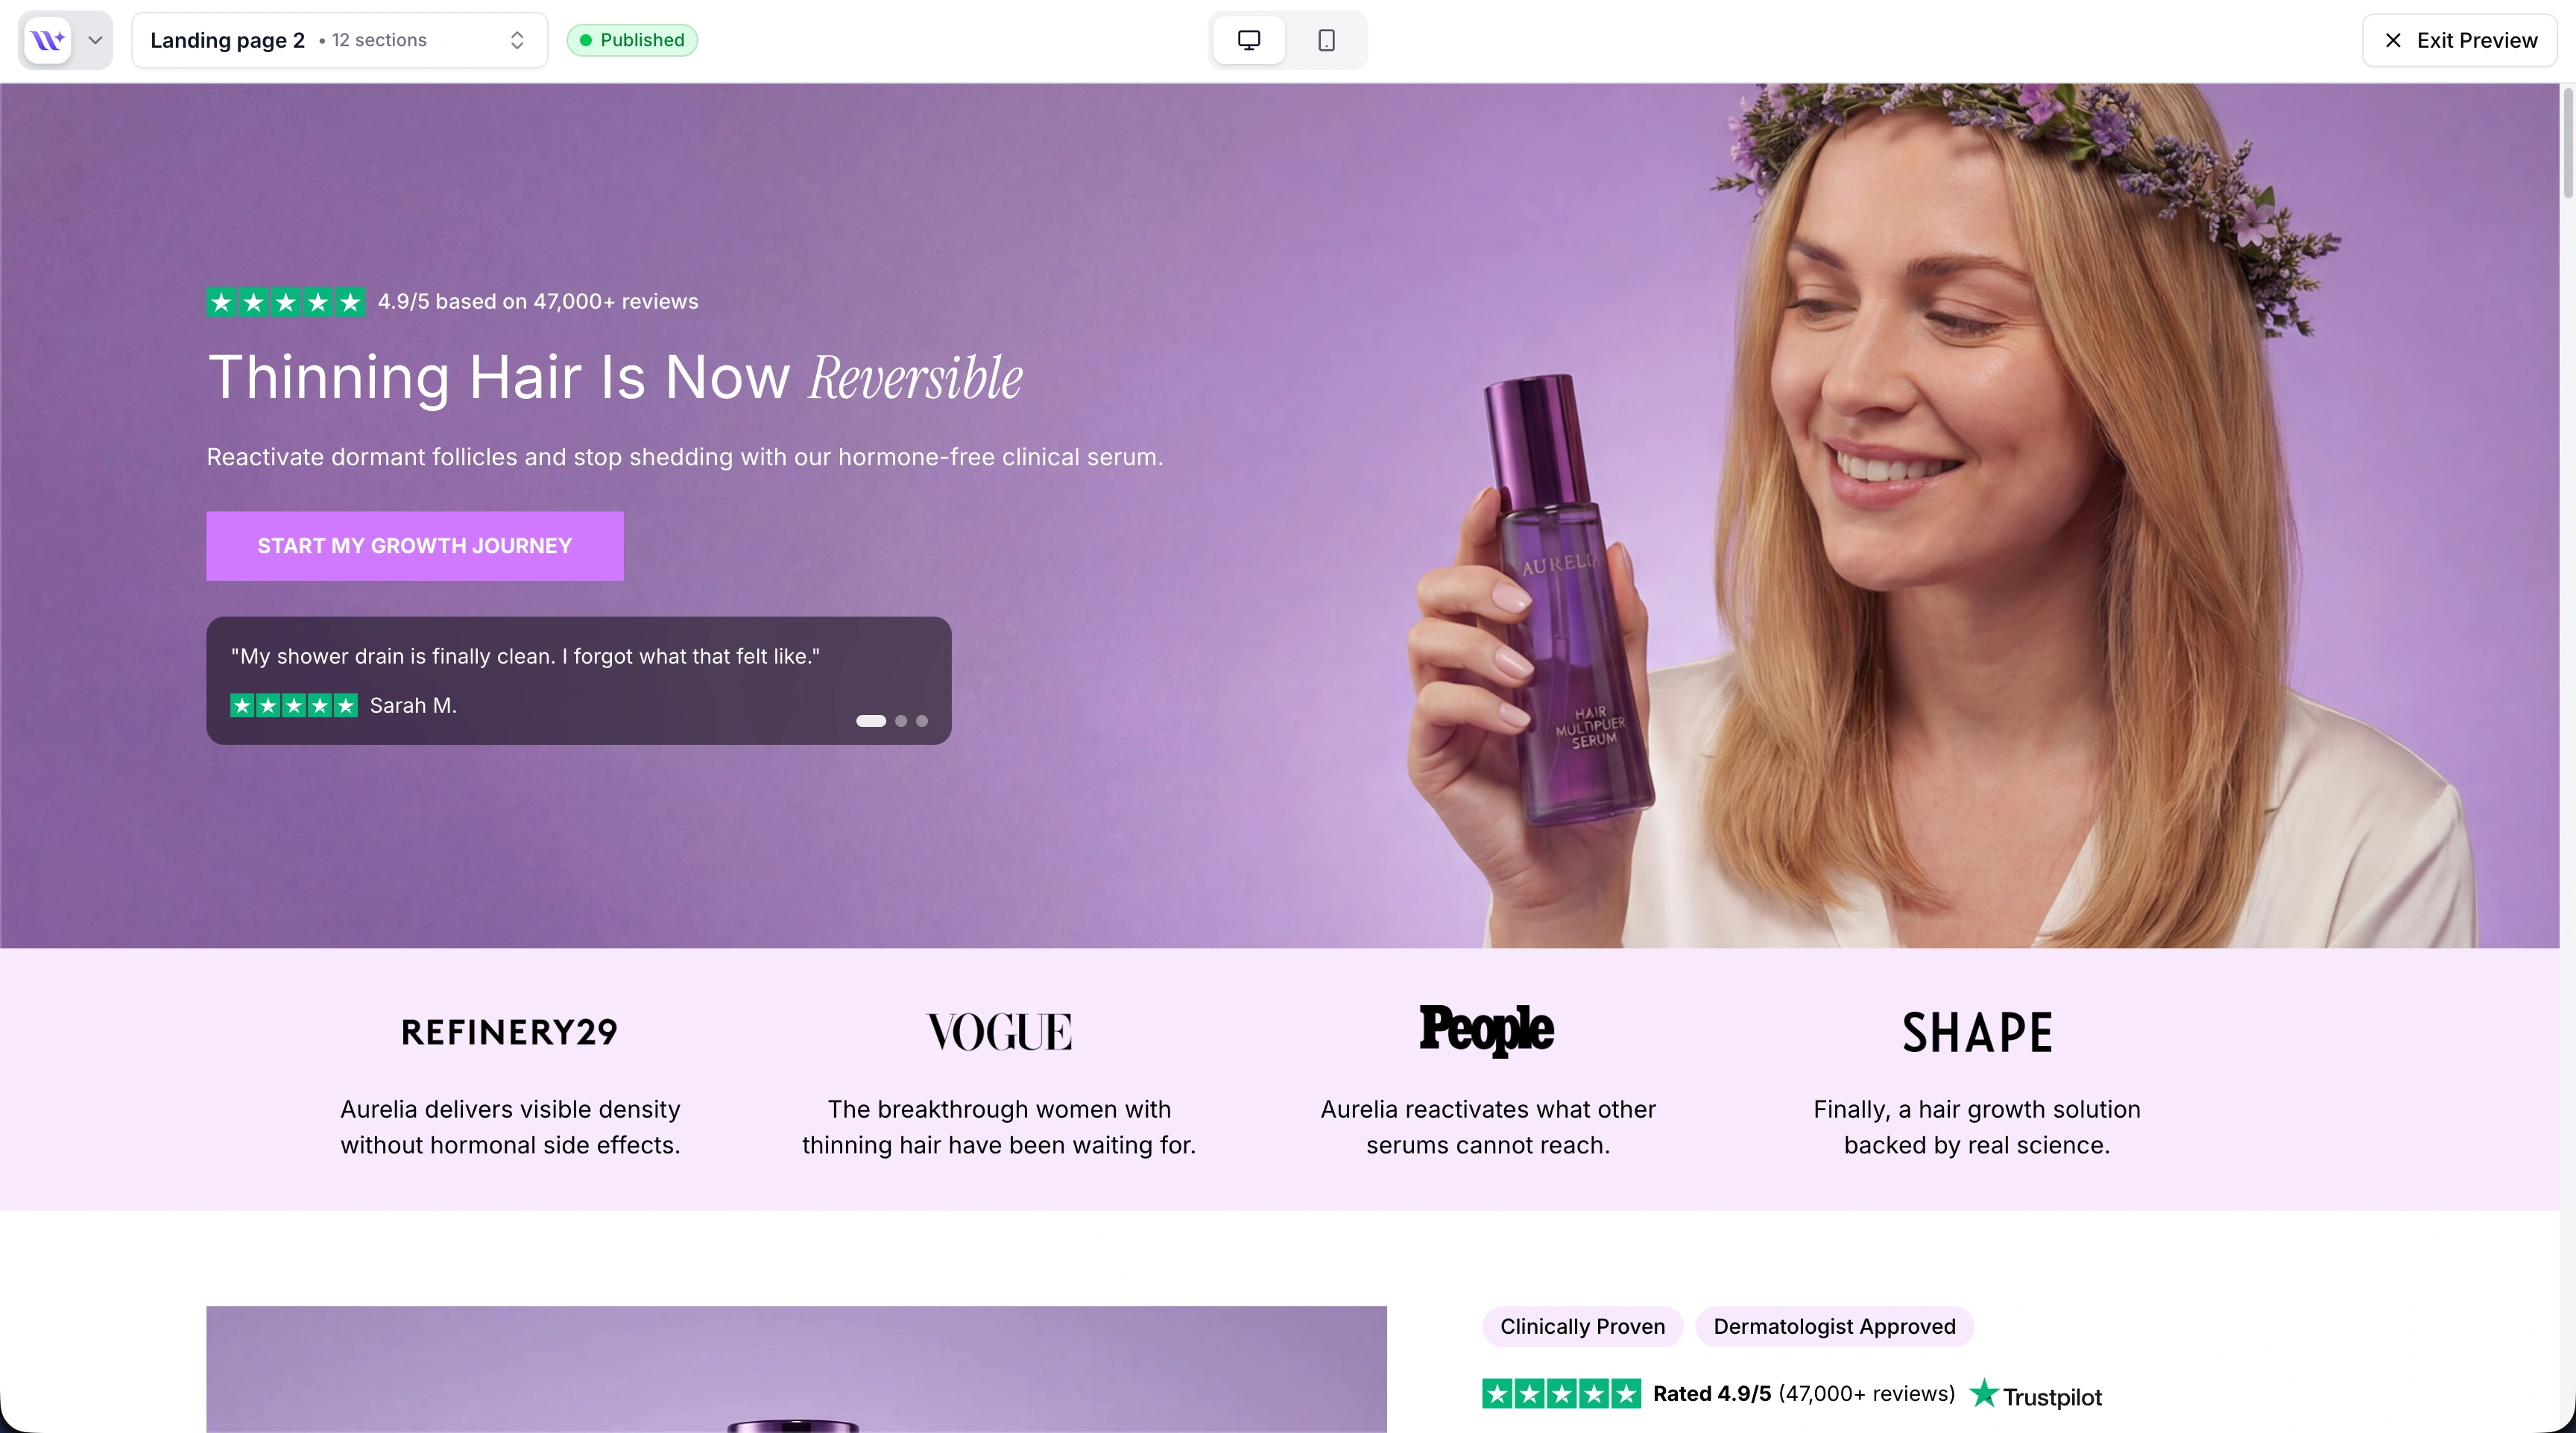This screenshot has width=2576, height=1433.
Task: Open the Landing page 2 page selector
Action: (339, 40)
